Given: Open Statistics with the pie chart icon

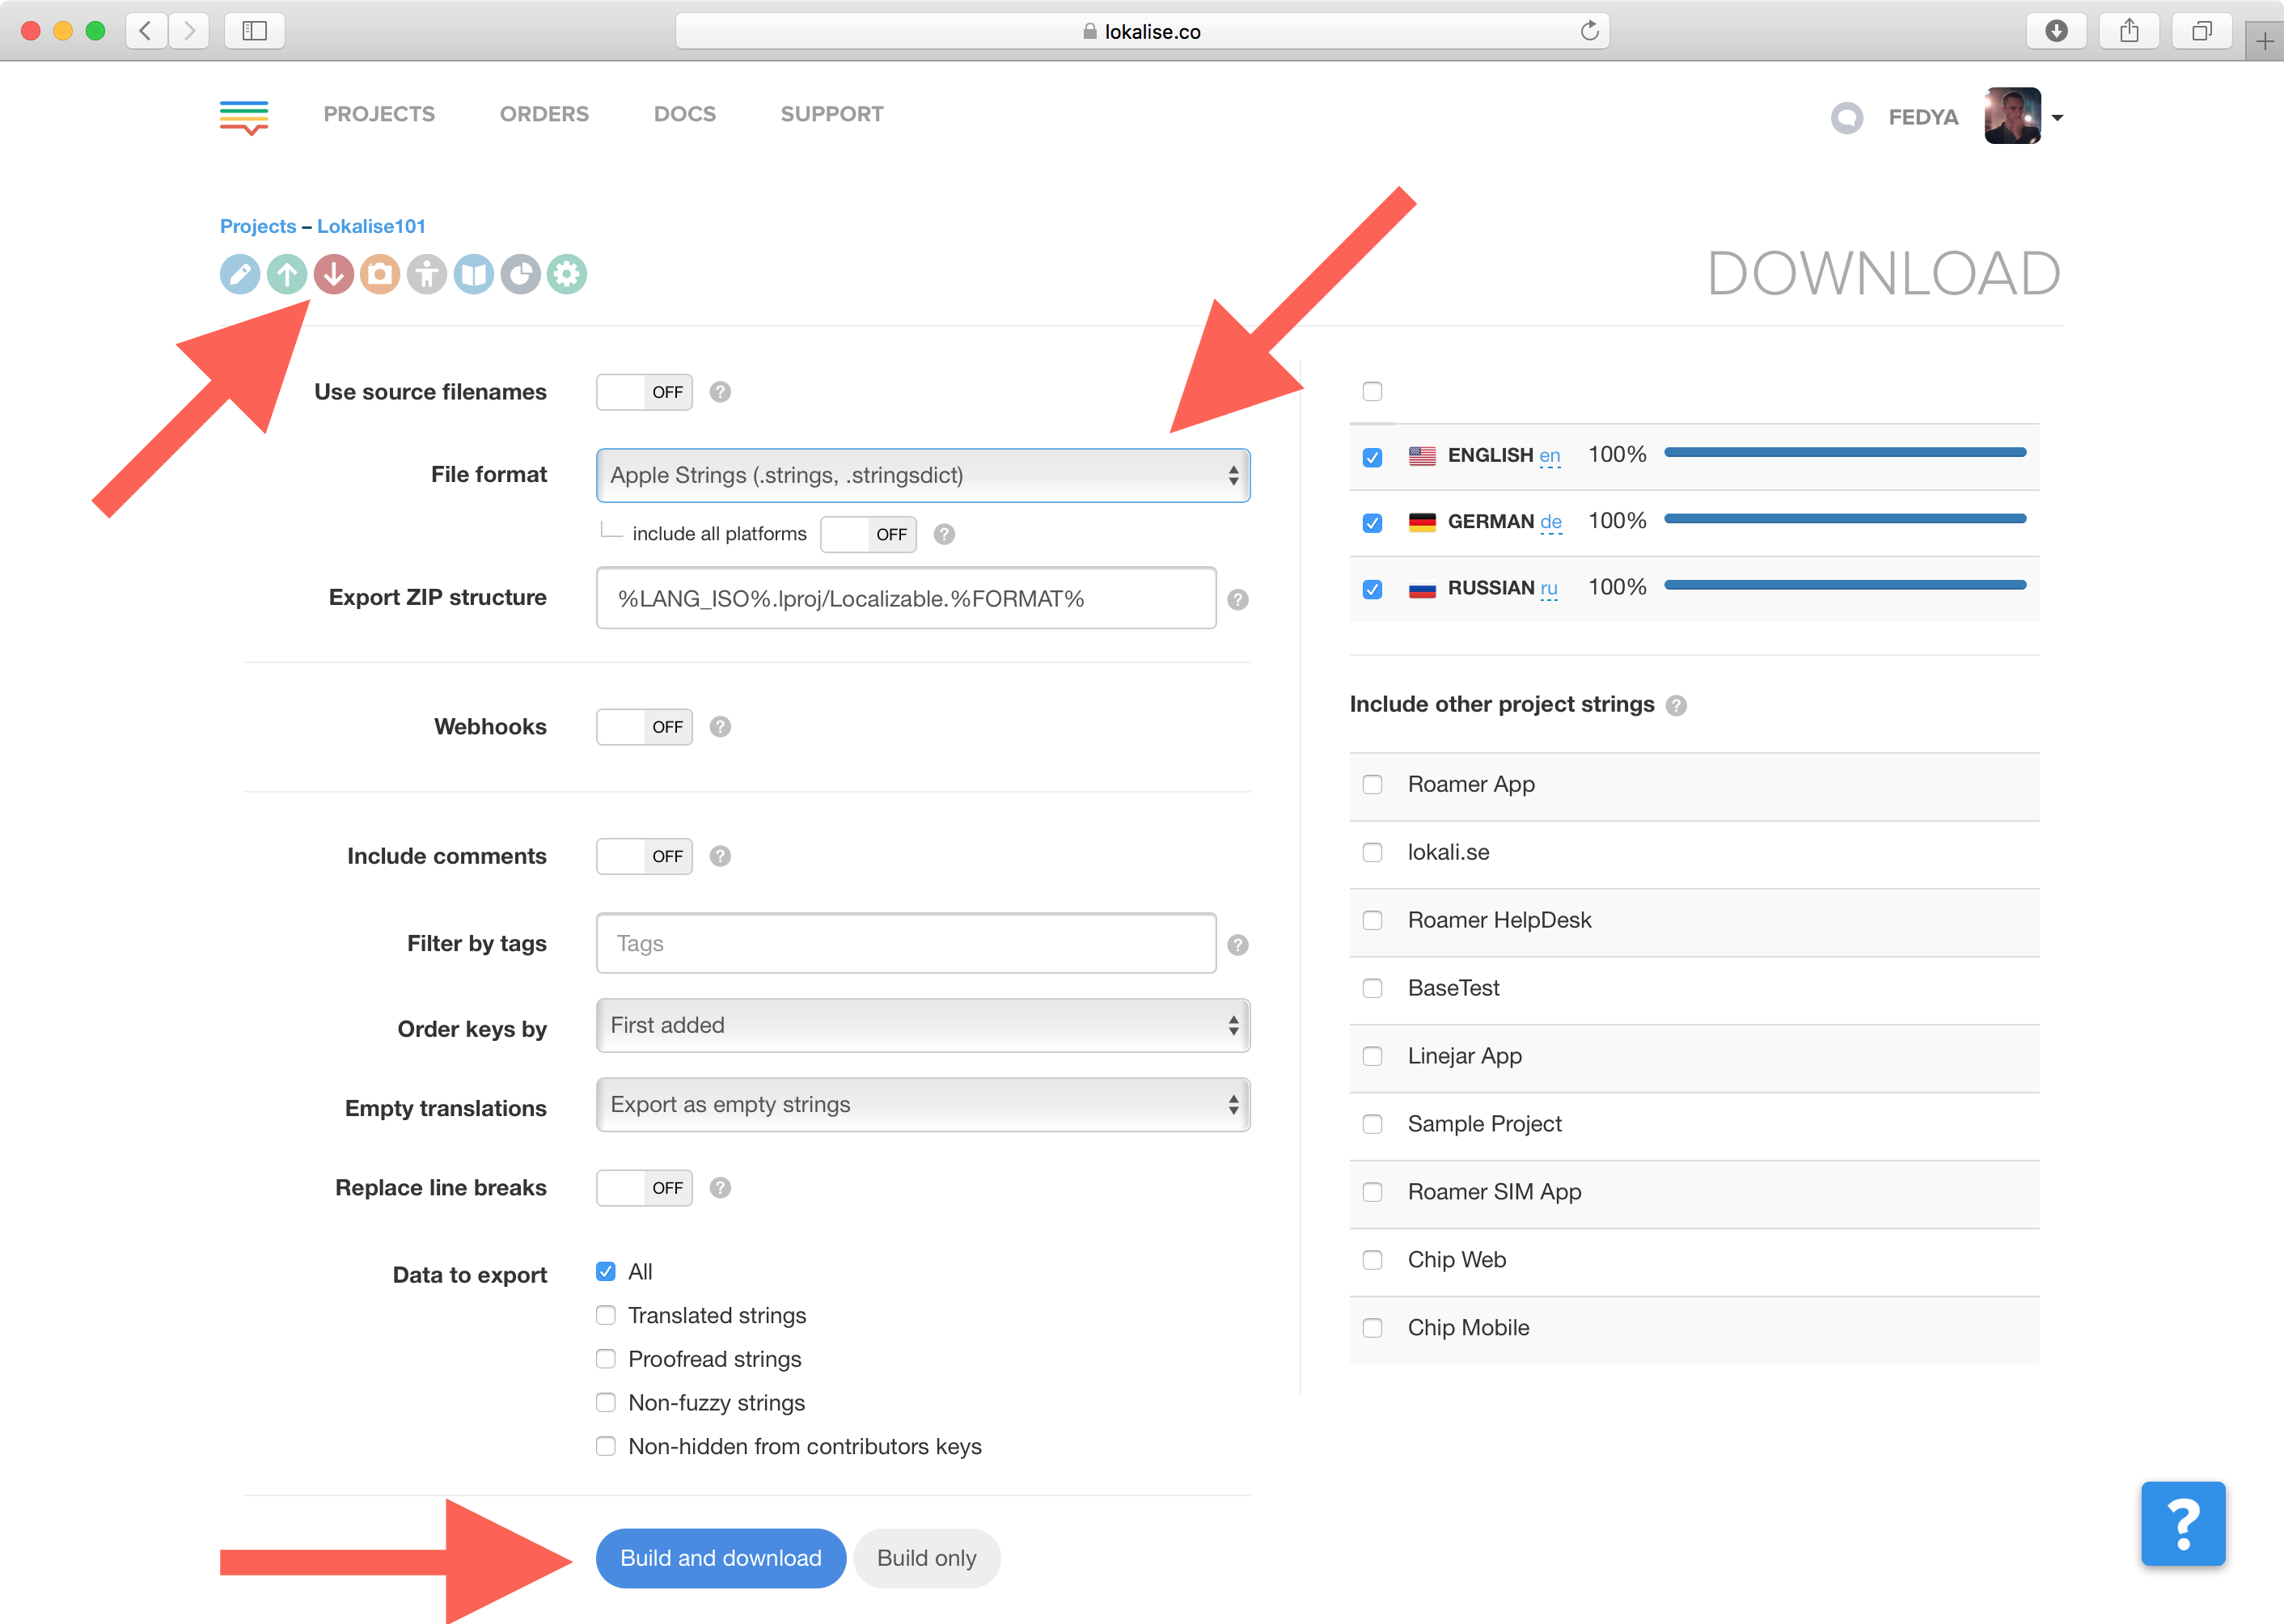Looking at the screenshot, I should 520,274.
